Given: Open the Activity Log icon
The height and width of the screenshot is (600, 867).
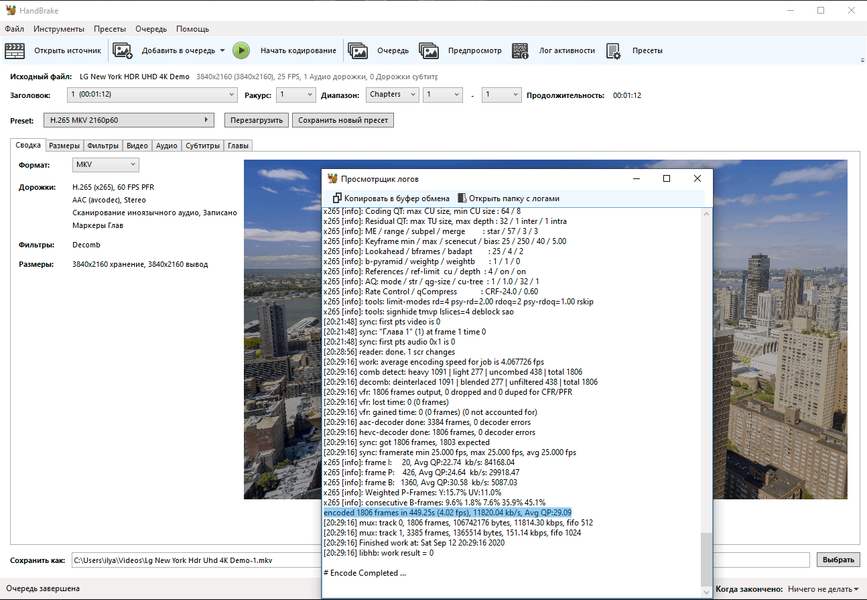Looking at the screenshot, I should pos(520,50).
